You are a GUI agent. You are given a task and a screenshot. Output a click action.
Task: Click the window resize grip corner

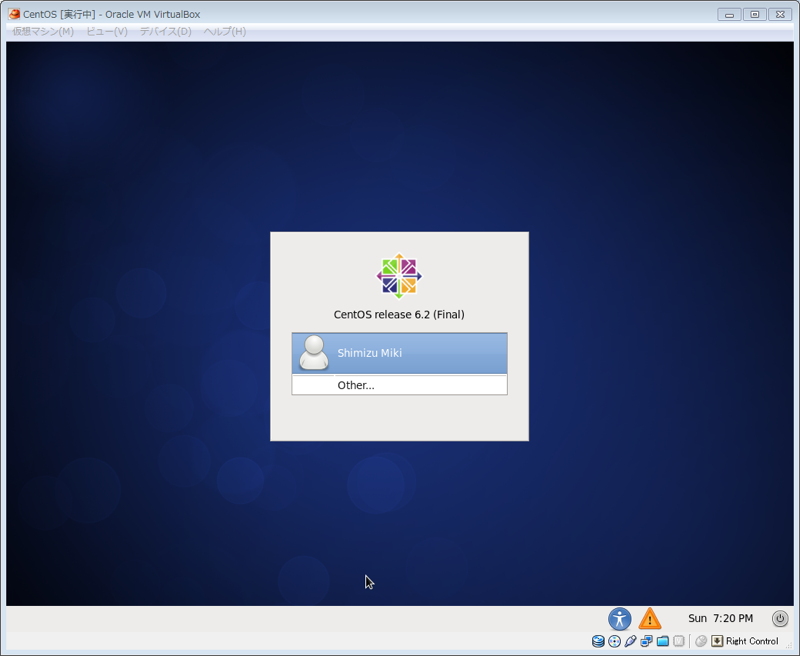click(x=789, y=645)
